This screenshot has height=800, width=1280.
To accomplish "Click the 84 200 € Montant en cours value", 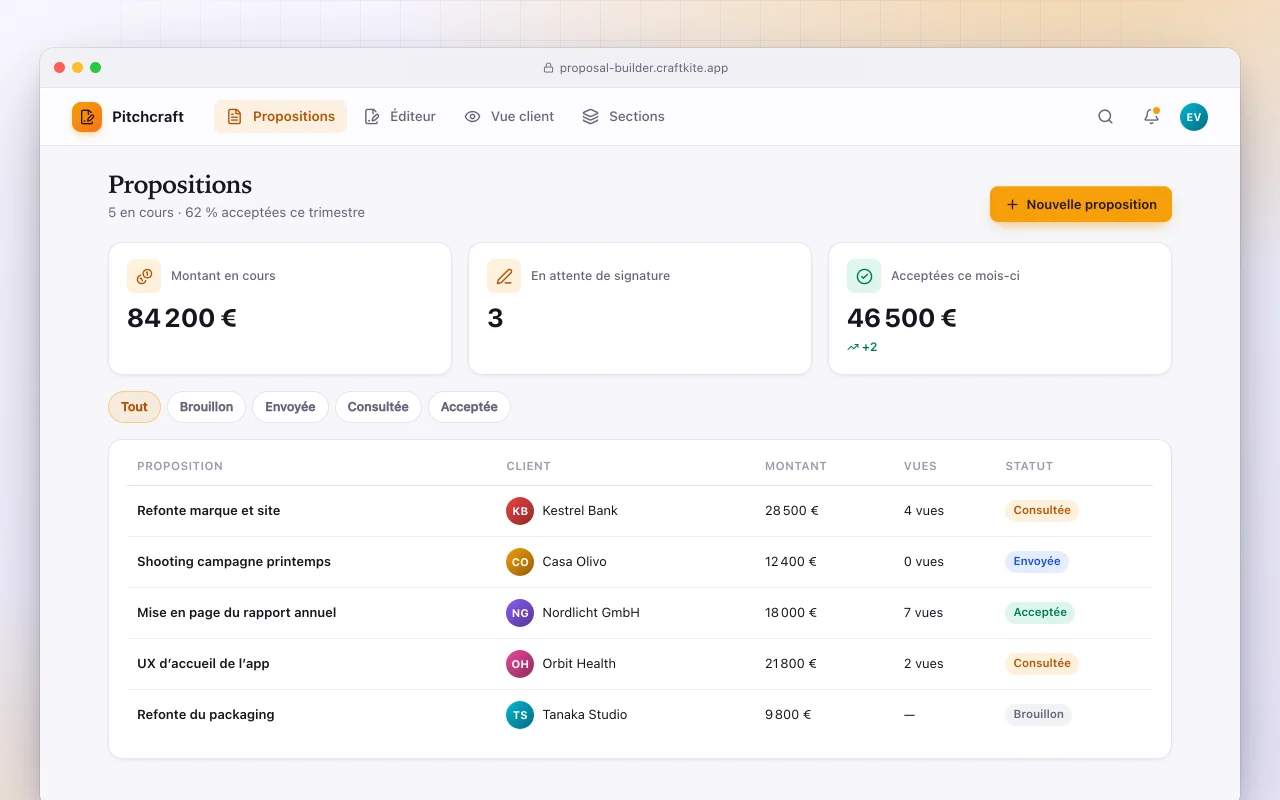I will [x=182, y=318].
